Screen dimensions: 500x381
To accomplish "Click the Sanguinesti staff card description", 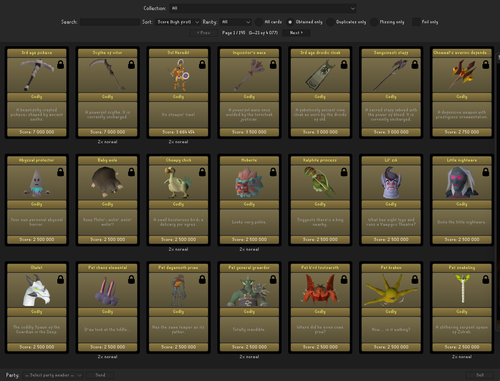I will (391, 114).
